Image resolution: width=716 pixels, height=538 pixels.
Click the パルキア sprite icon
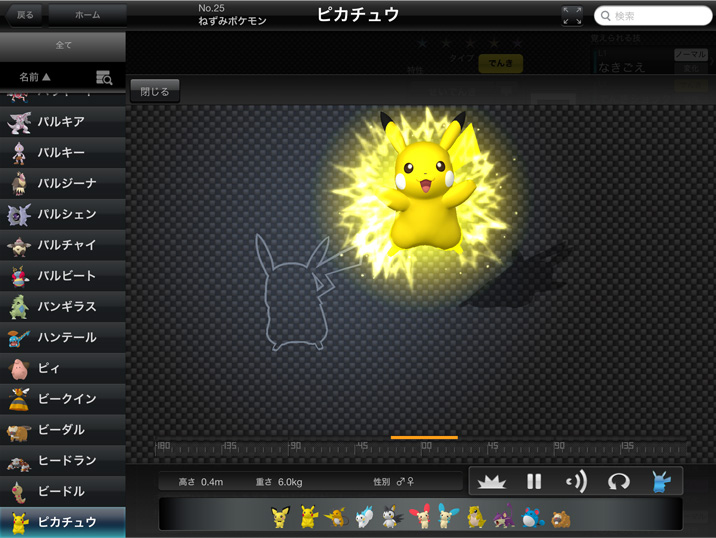(x=19, y=122)
